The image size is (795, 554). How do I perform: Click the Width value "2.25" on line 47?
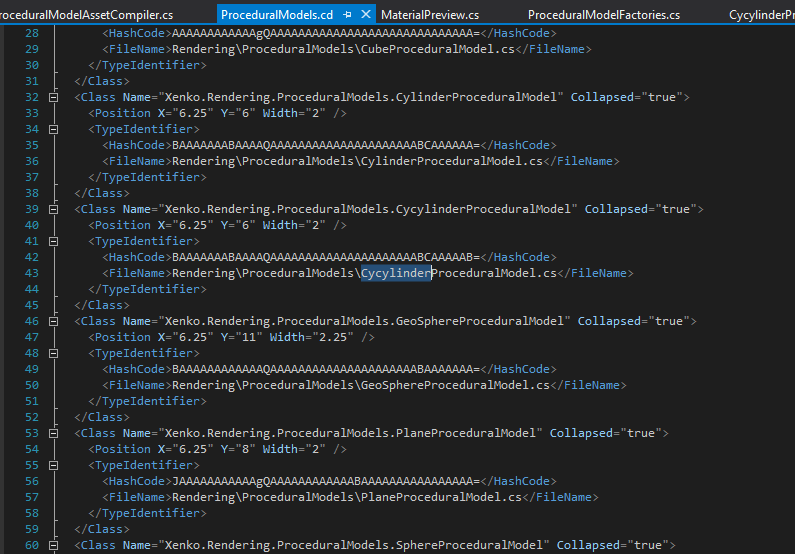click(x=333, y=337)
